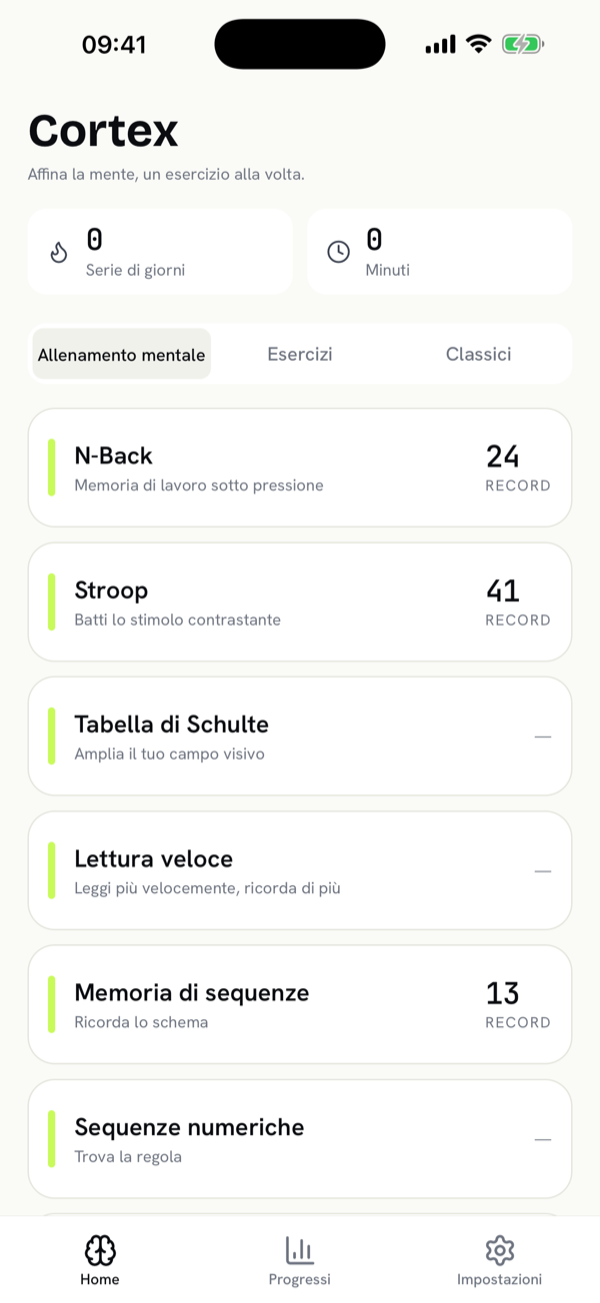Tap the Wi-Fi status icon

point(479,44)
